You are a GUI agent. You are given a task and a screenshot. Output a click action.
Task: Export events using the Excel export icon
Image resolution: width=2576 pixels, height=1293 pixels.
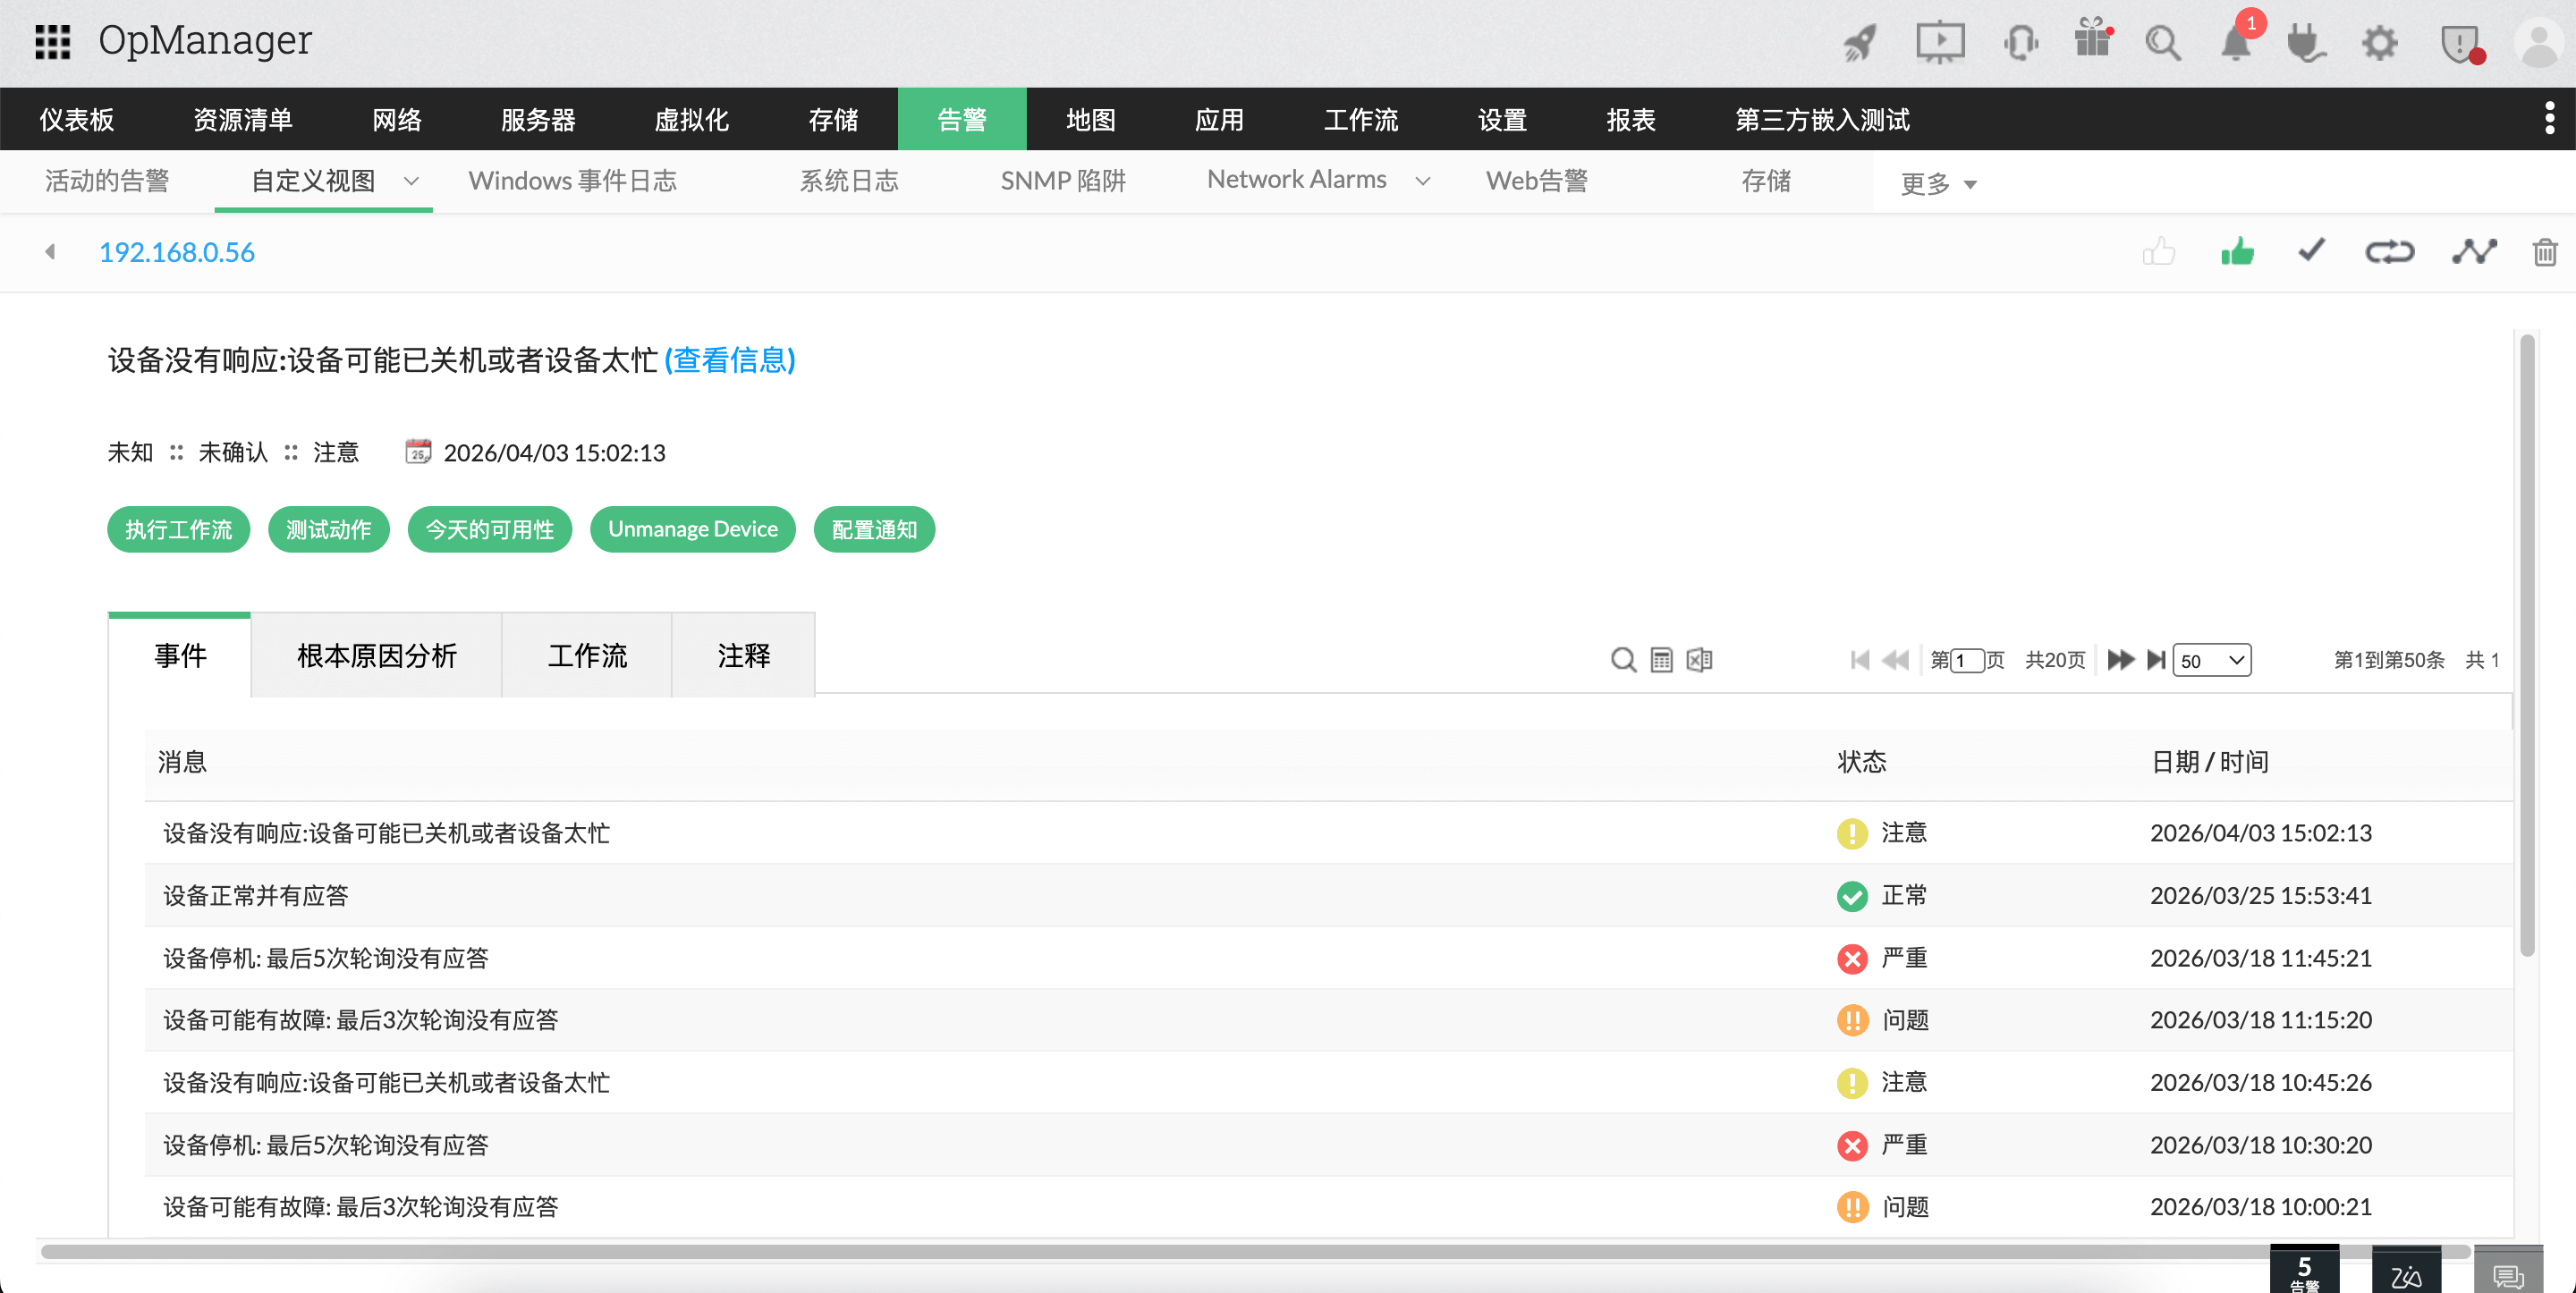coord(1699,660)
